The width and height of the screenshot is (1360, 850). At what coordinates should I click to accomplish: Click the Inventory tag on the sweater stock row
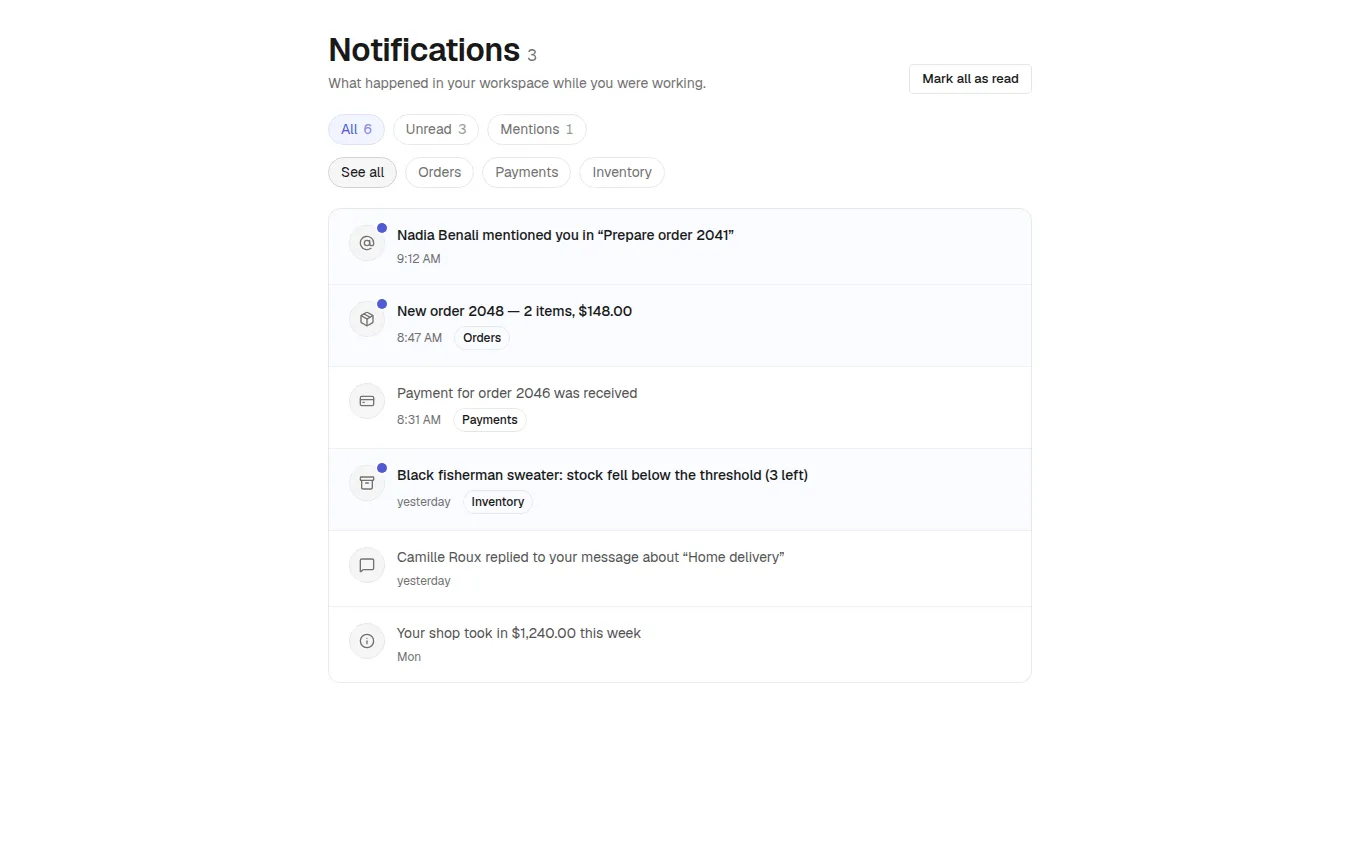coord(498,502)
